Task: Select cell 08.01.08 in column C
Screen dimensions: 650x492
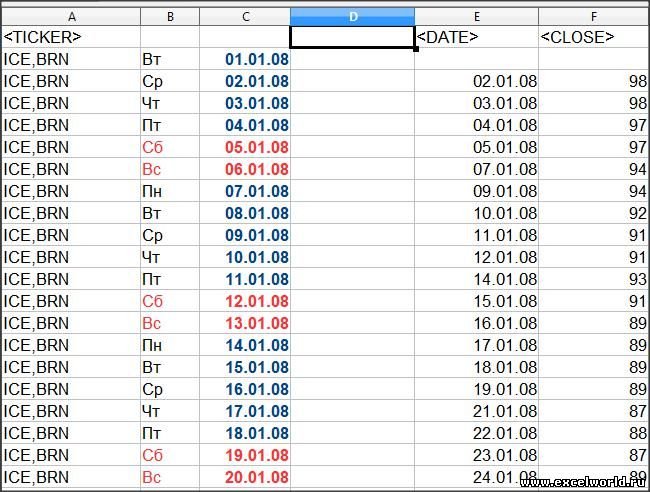Action: click(x=245, y=213)
